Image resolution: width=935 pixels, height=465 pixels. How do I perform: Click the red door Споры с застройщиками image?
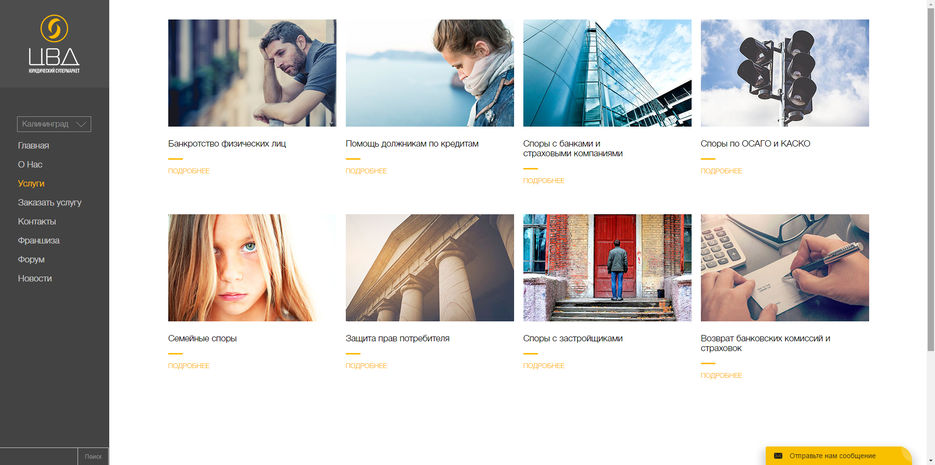point(607,268)
